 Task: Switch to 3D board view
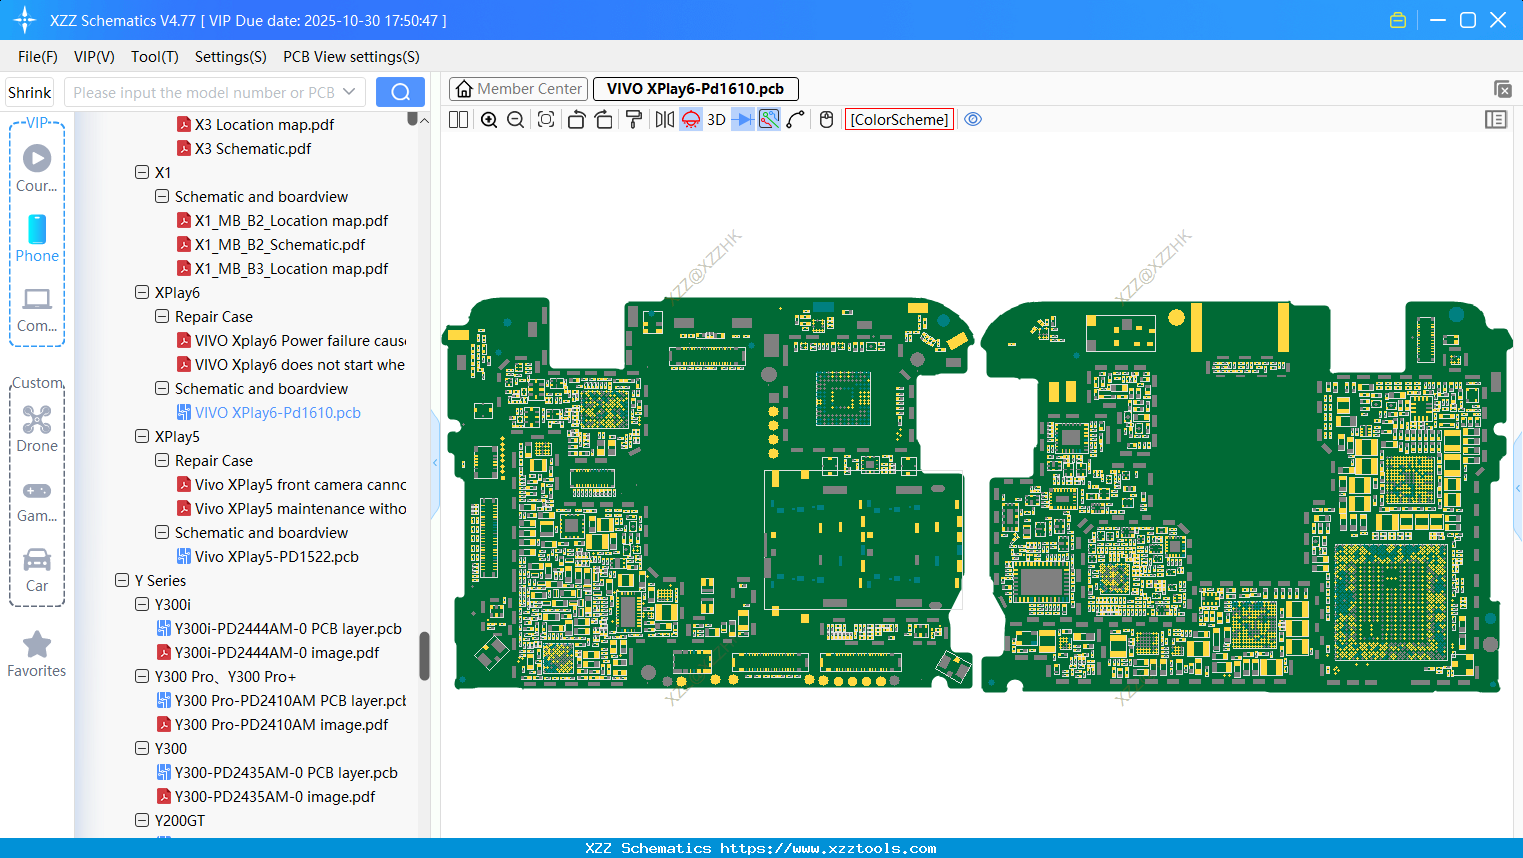716,120
